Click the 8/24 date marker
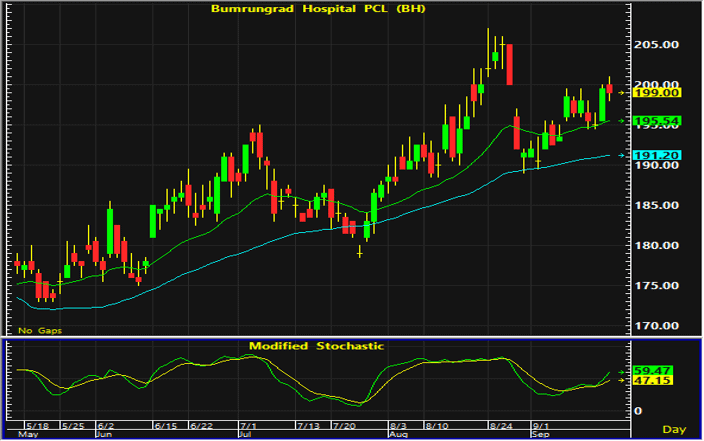 click(x=501, y=426)
